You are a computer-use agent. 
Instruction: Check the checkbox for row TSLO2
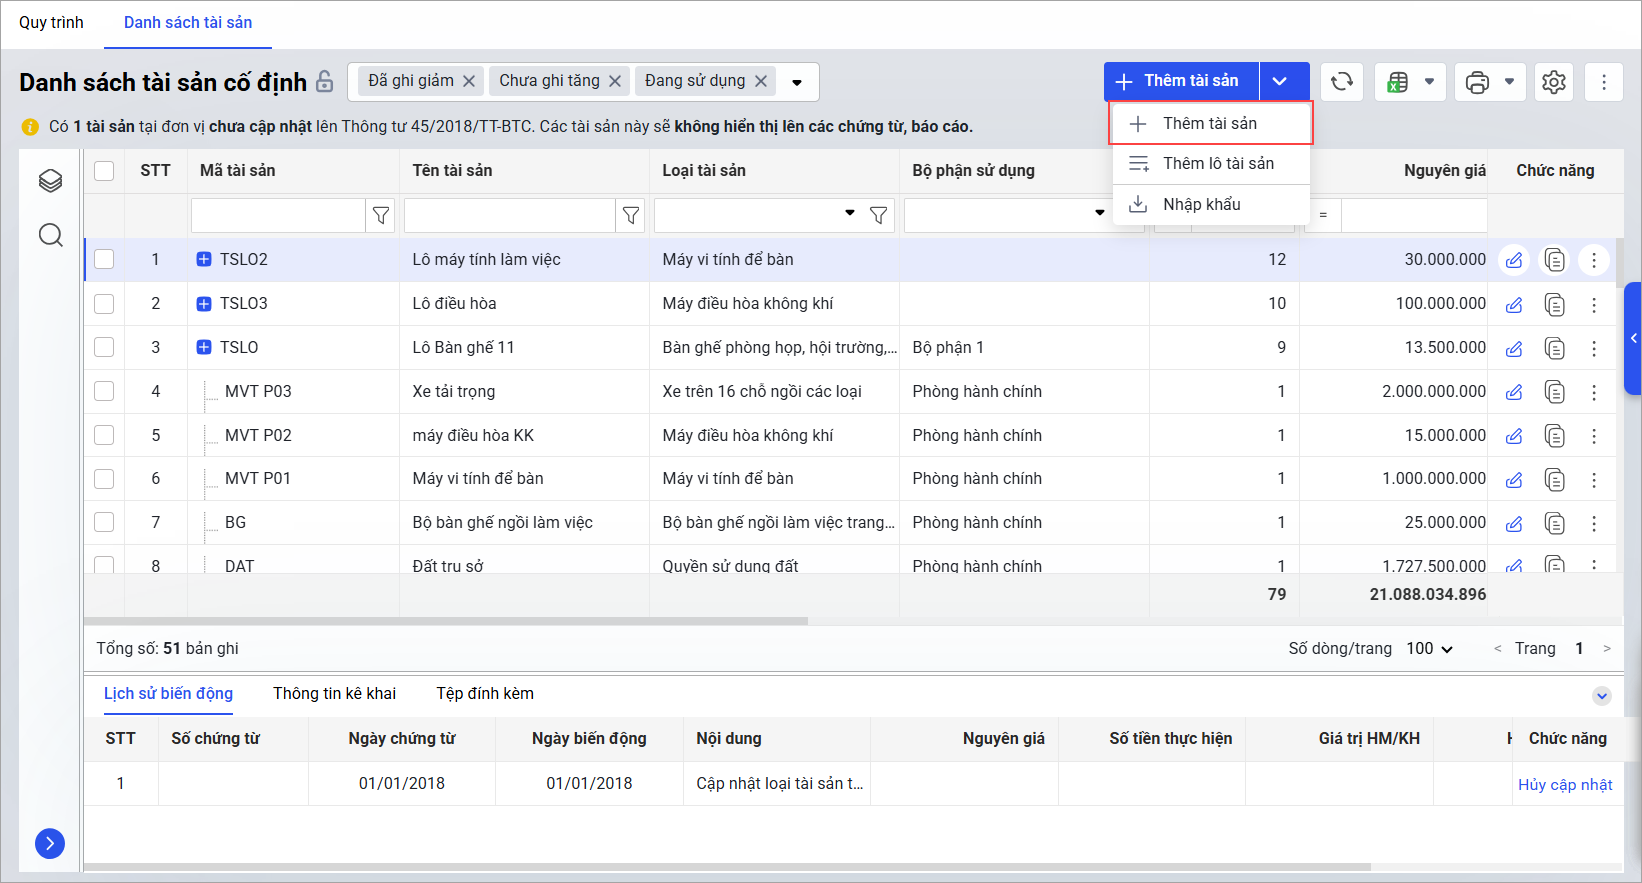[x=104, y=260]
